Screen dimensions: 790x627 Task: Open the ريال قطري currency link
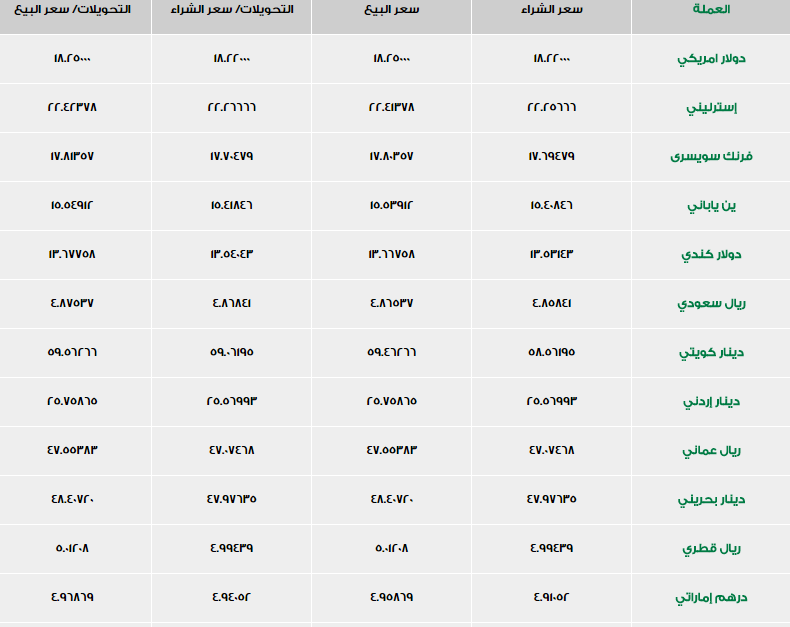[x=711, y=548]
